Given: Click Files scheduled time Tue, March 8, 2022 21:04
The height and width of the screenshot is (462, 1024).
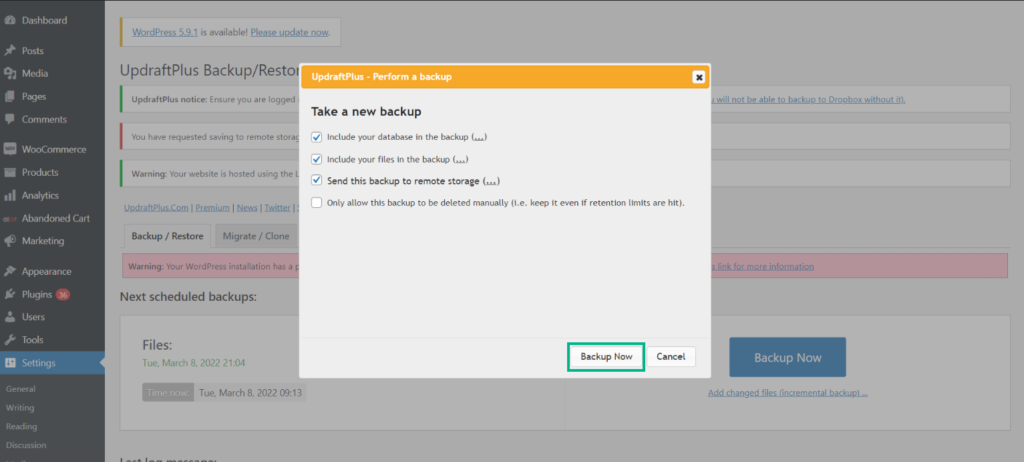Looking at the screenshot, I should click(194, 363).
